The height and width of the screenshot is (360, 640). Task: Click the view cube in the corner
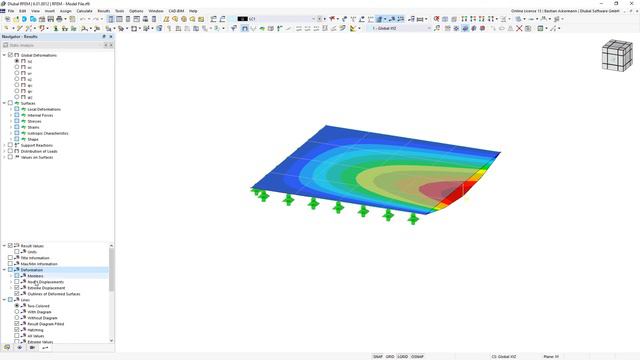pos(617,56)
